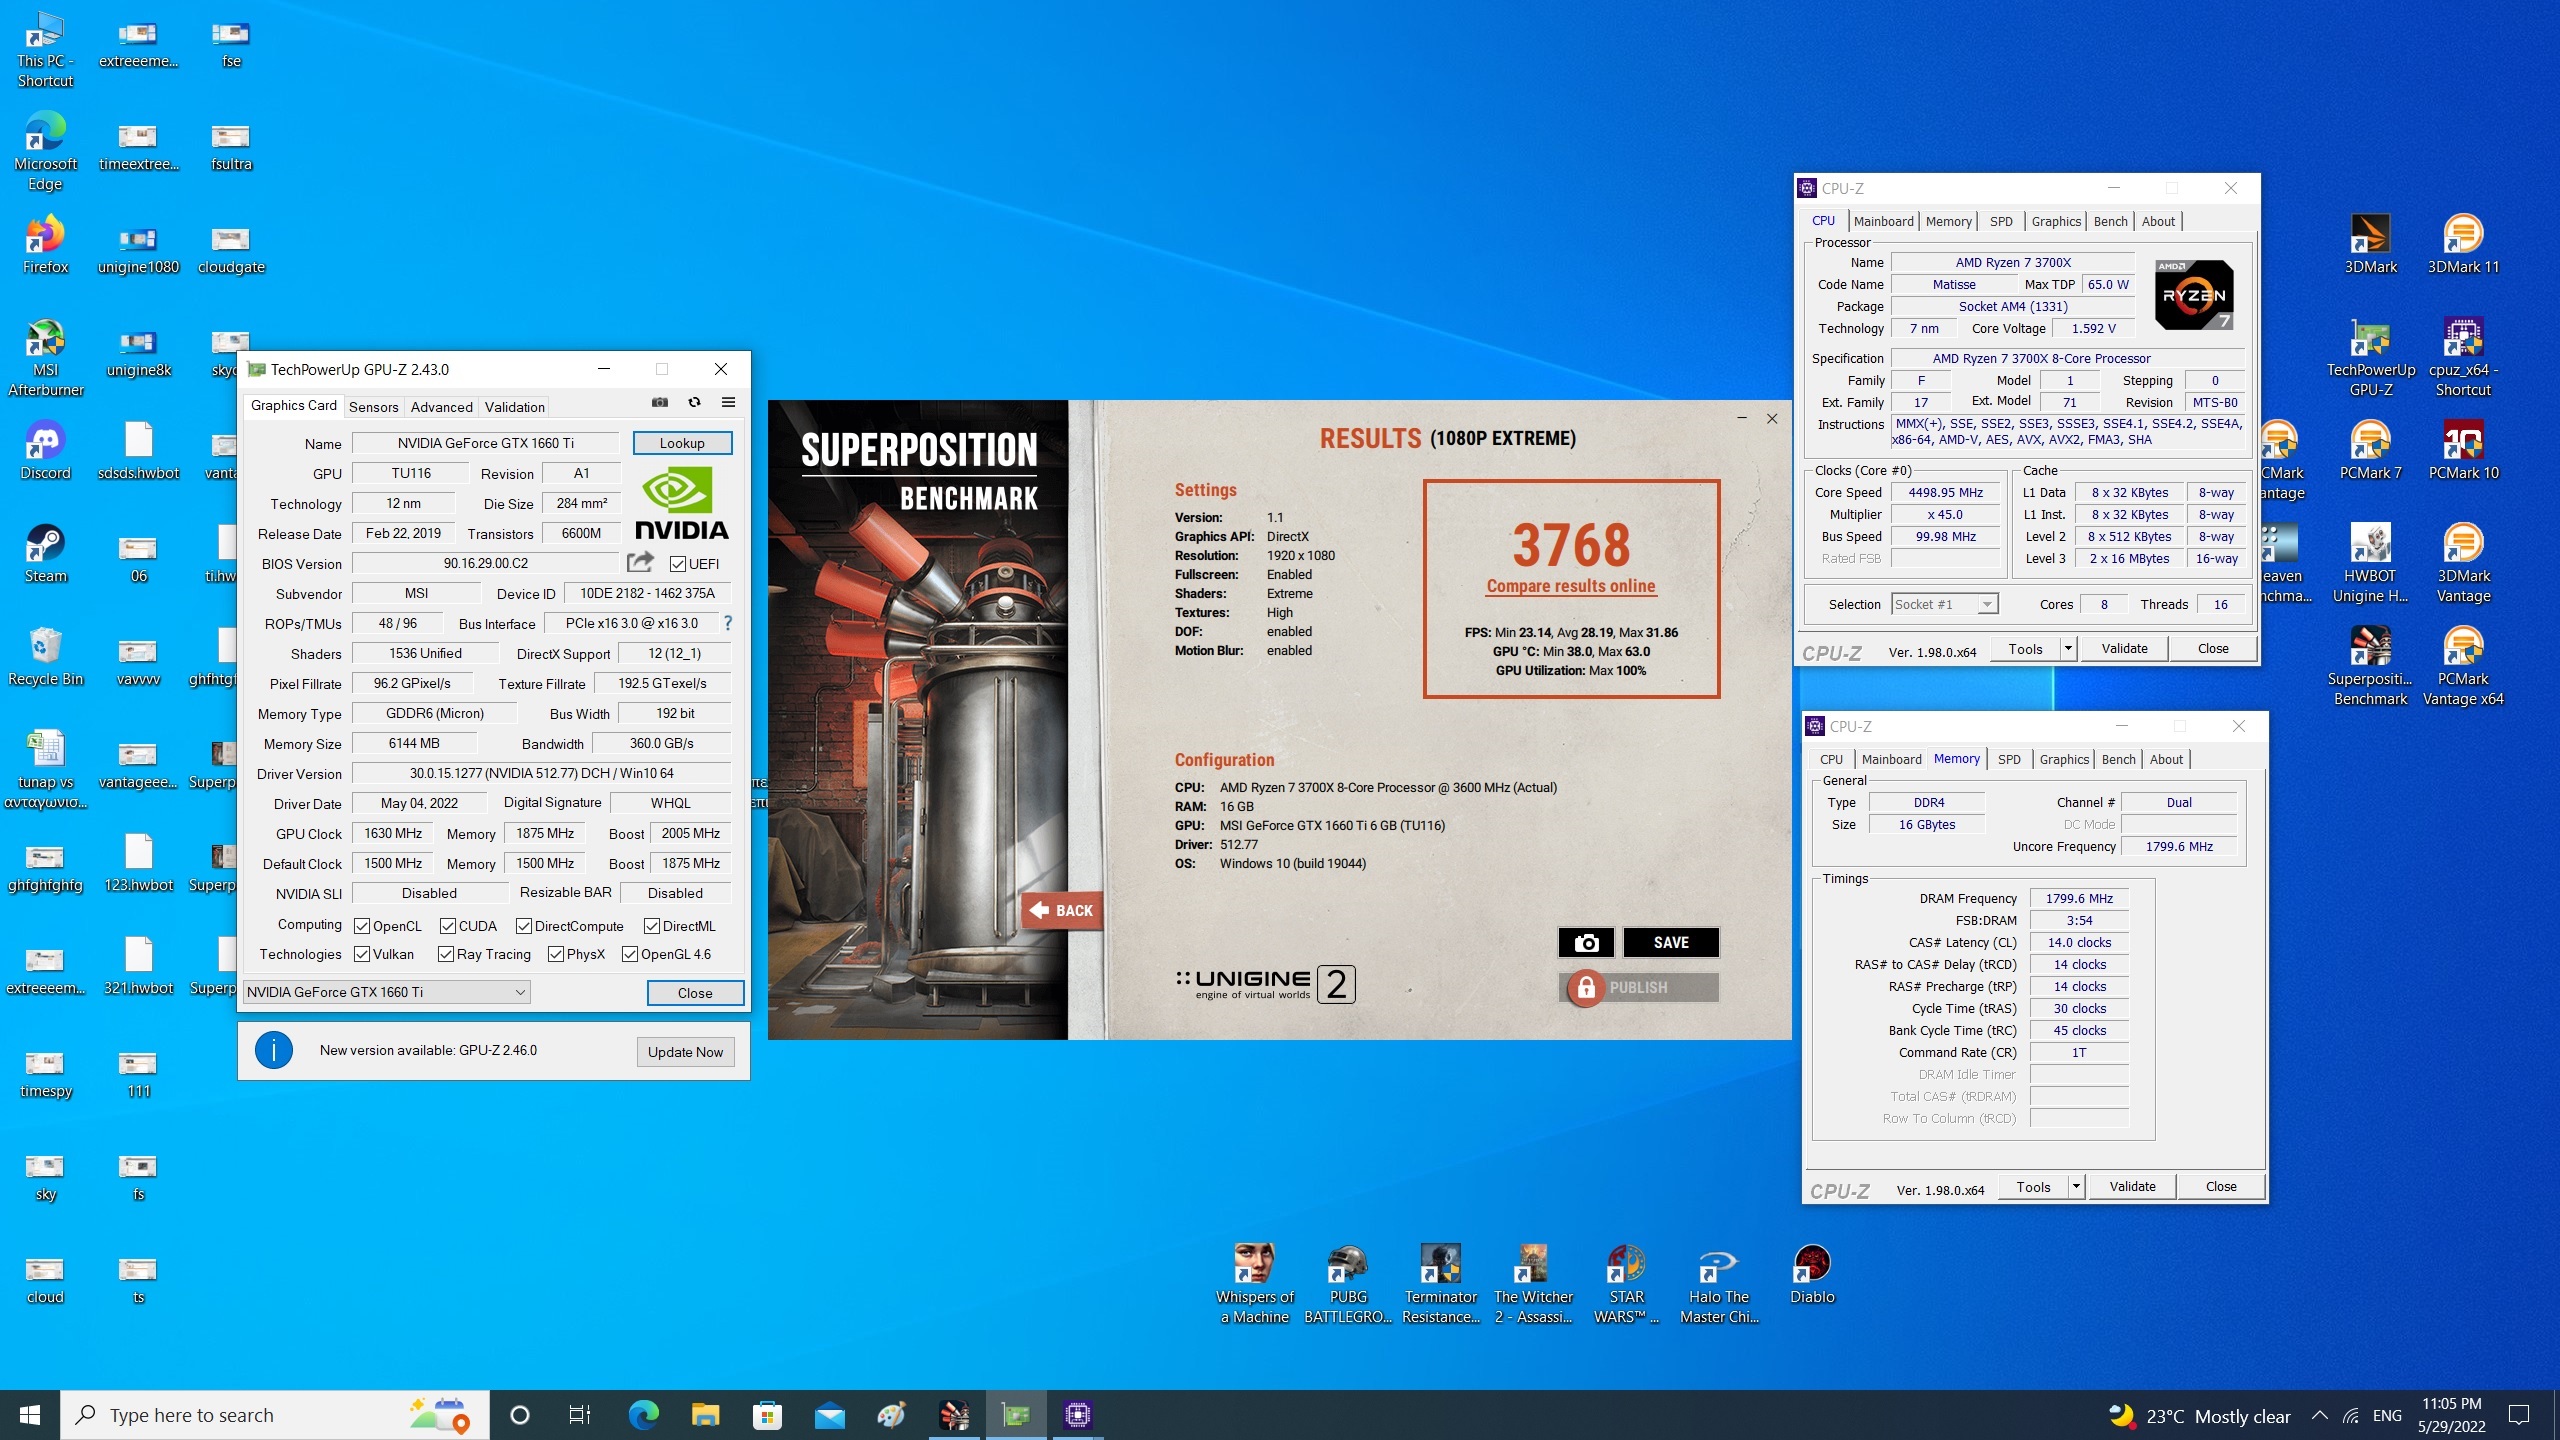Toggle the DirectCompute checkbox
The image size is (2560, 1440).
[x=523, y=926]
